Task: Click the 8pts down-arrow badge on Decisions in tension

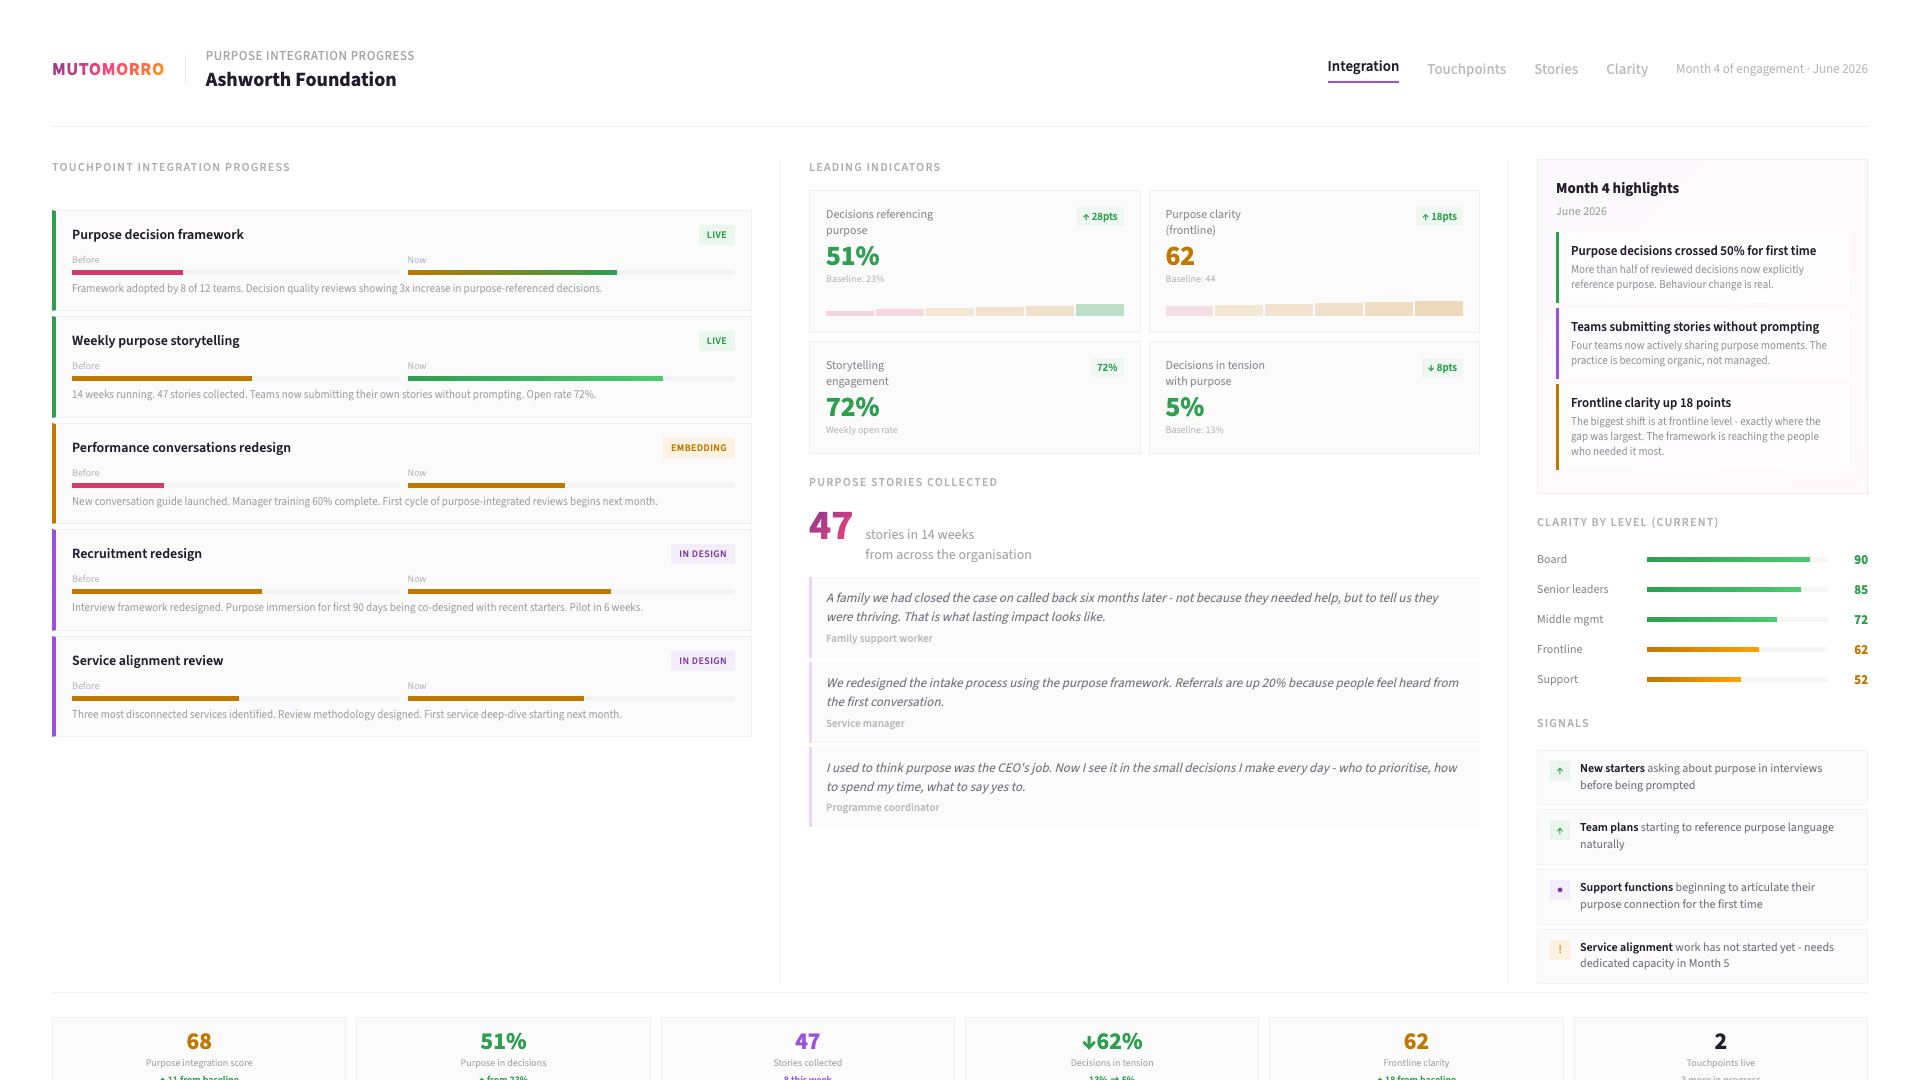Action: (1442, 368)
